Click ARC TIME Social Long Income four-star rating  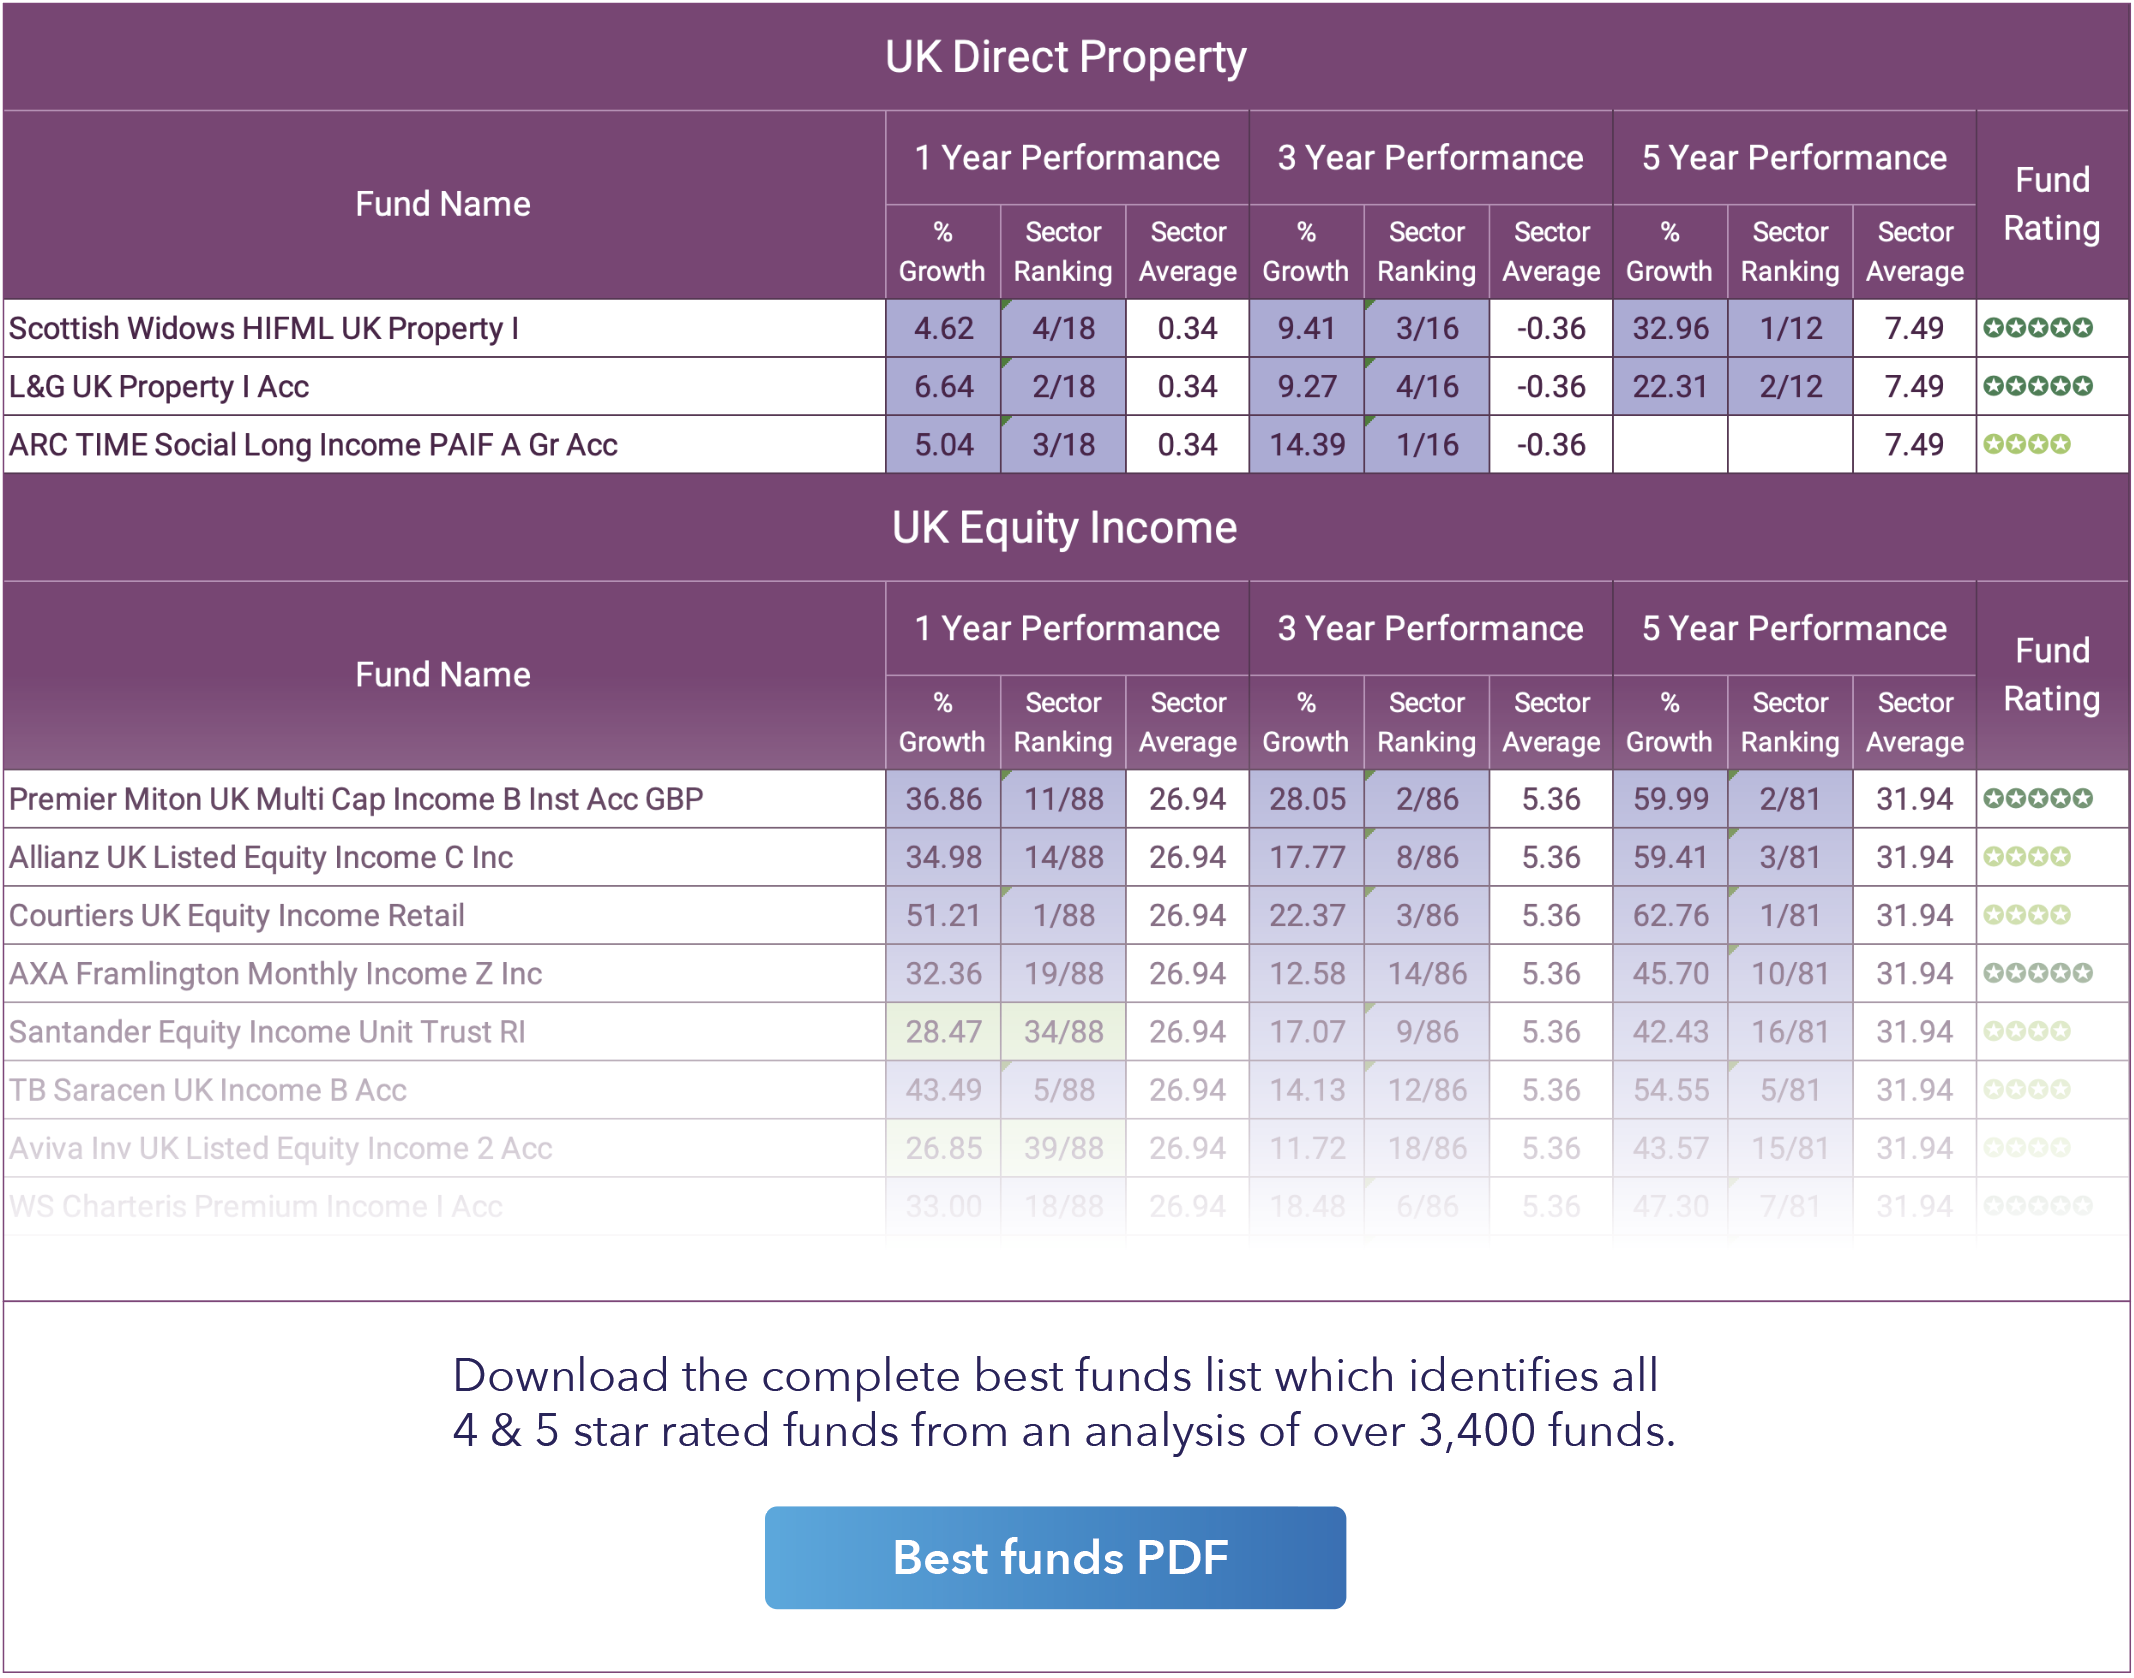pyautogui.click(x=2026, y=444)
